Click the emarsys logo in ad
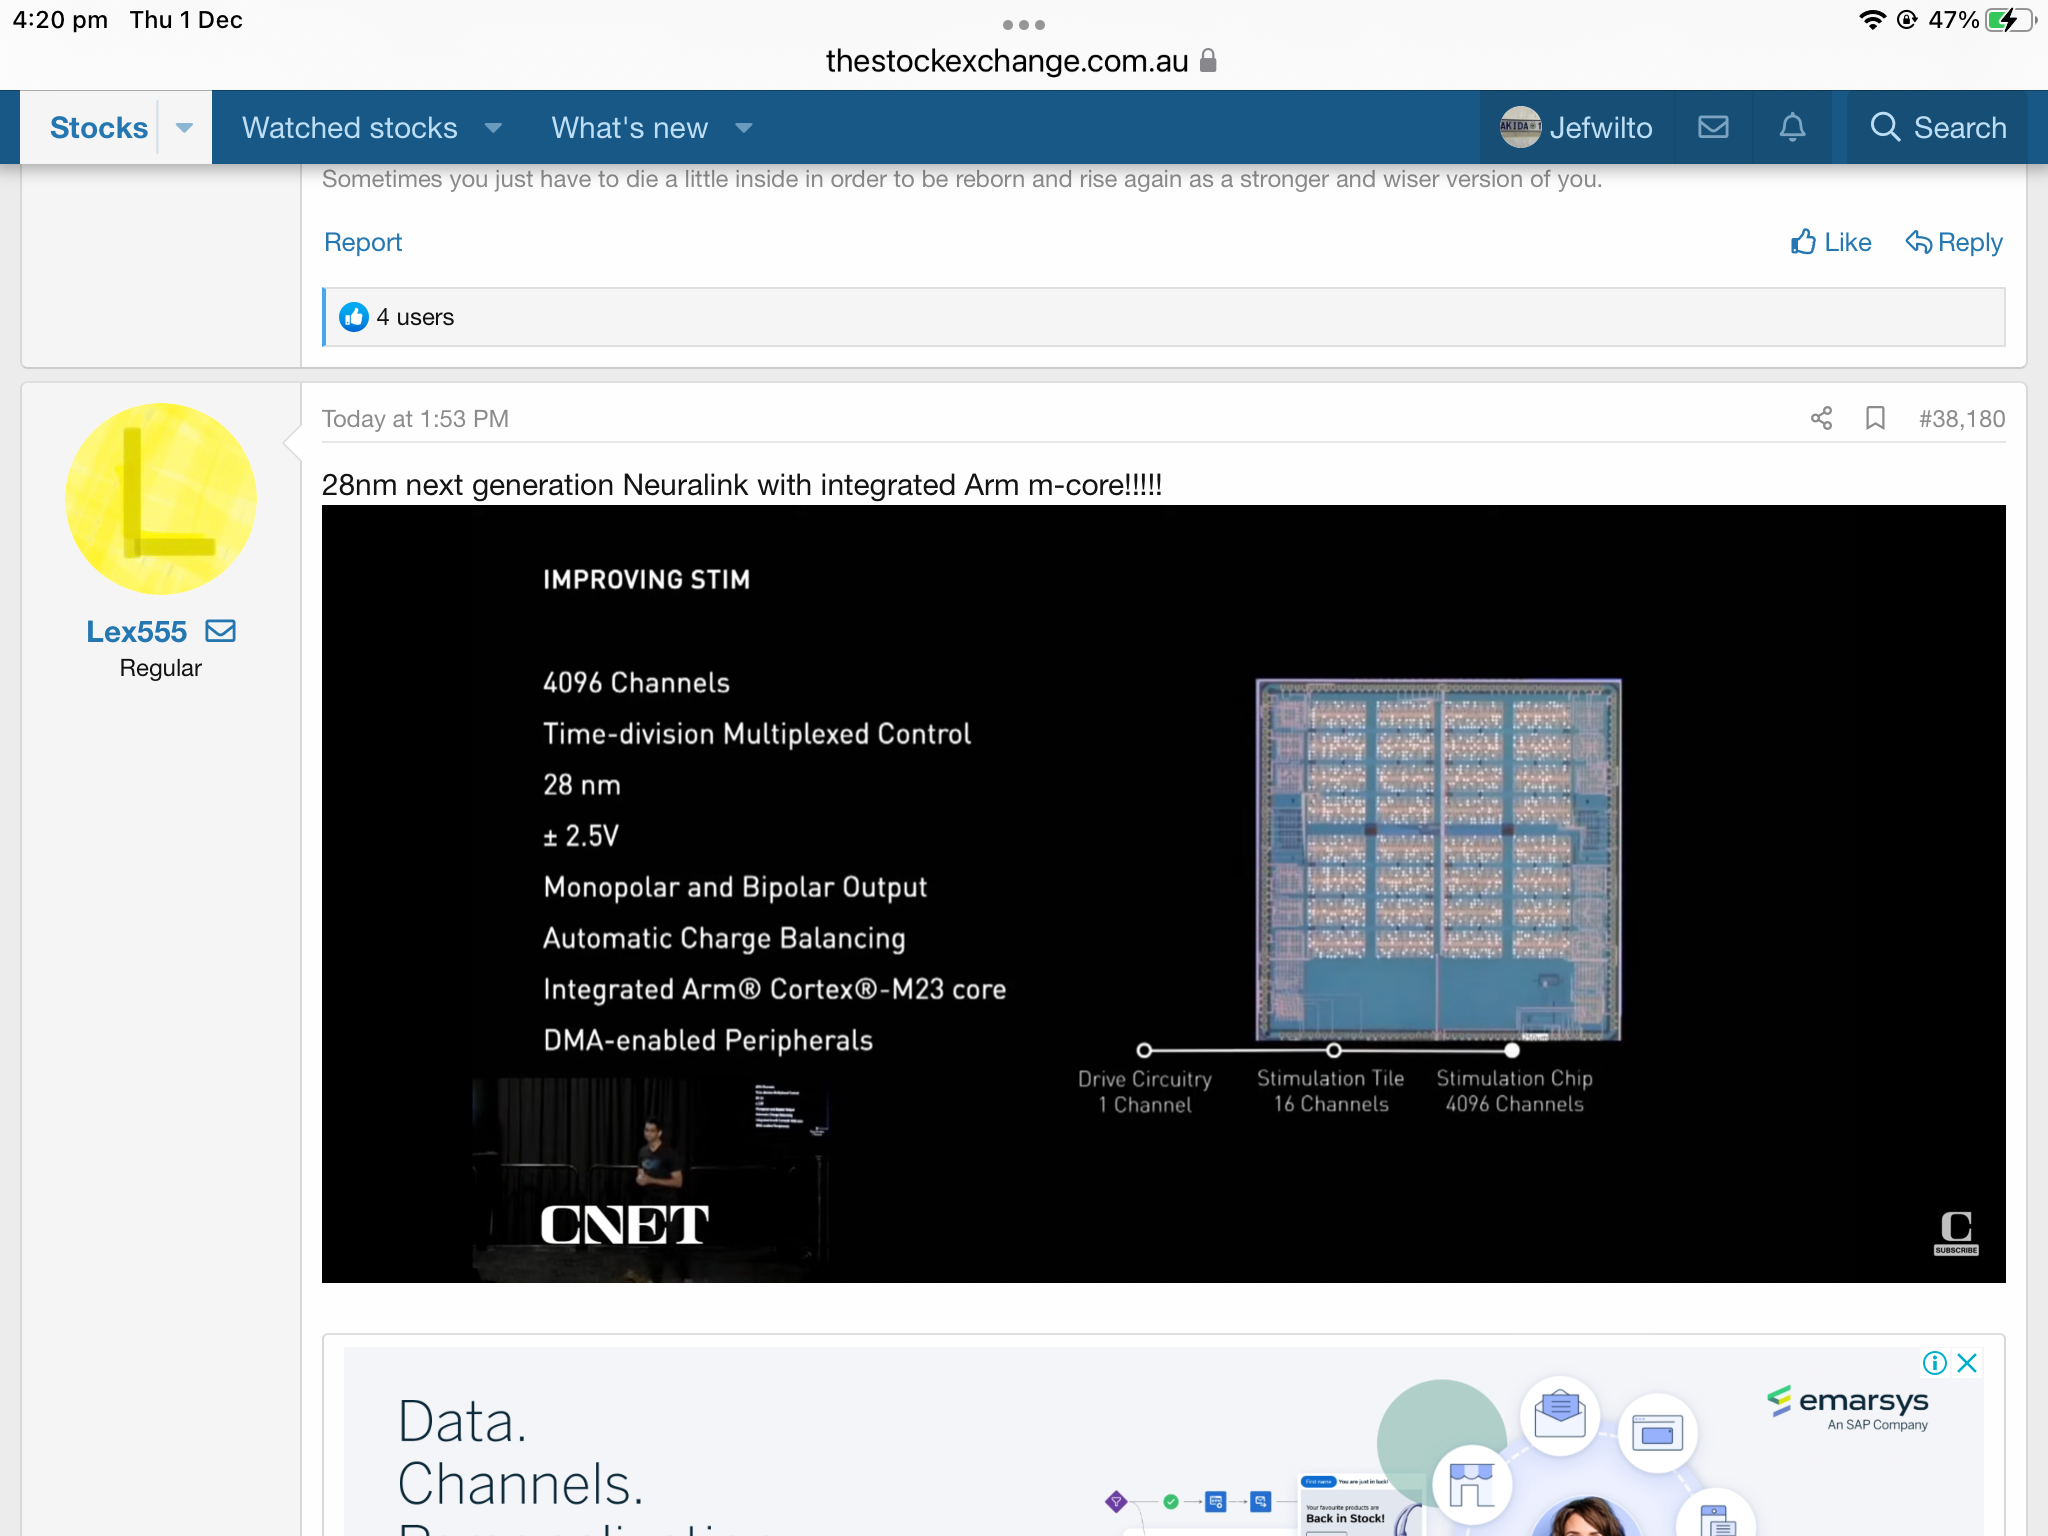 coord(1848,1407)
